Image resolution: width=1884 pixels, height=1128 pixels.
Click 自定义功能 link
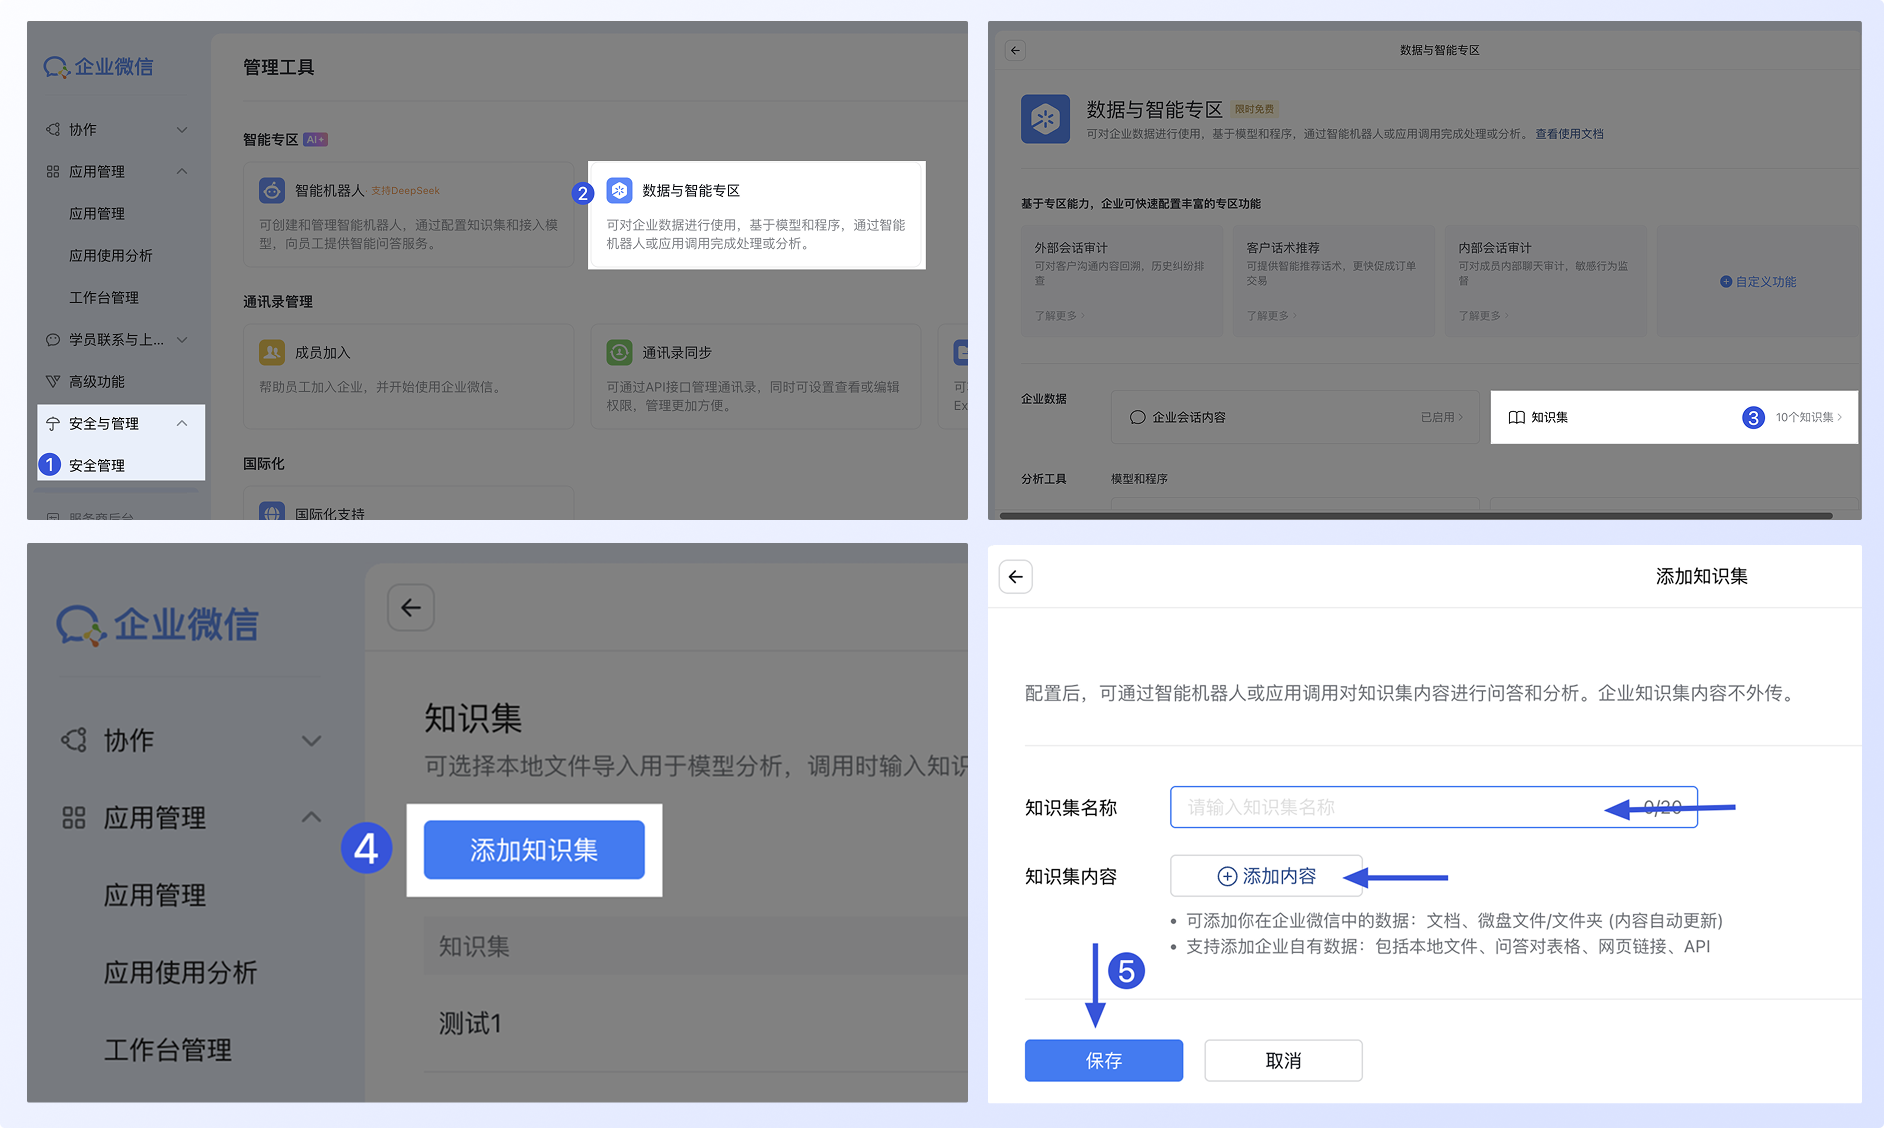tap(1758, 282)
